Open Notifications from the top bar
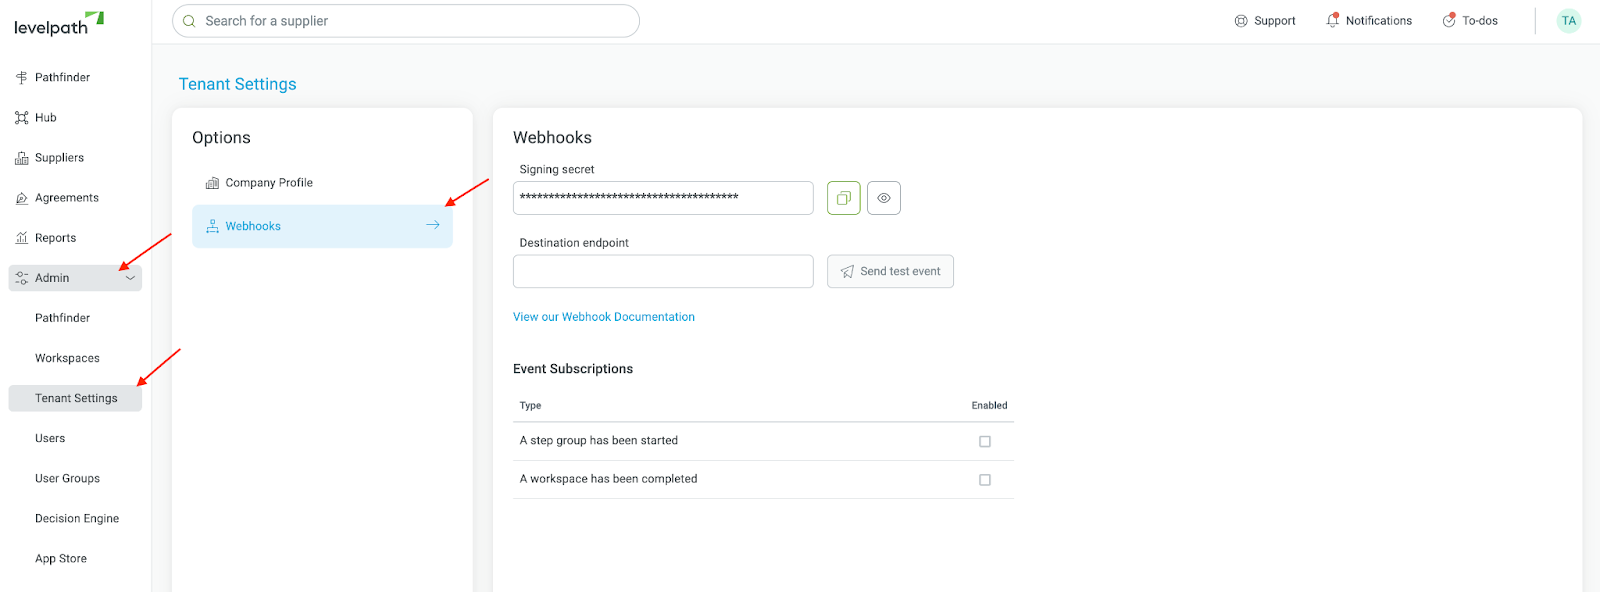Viewport: 1600px width, 592px height. click(x=1334, y=20)
